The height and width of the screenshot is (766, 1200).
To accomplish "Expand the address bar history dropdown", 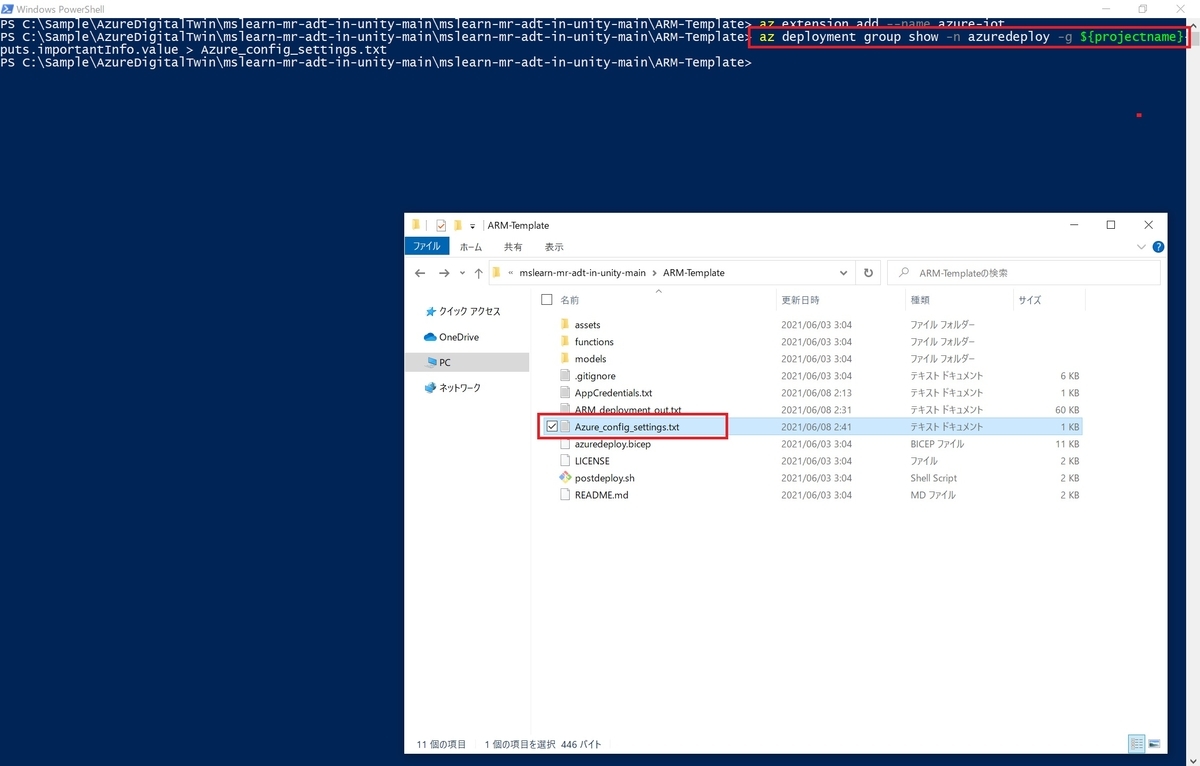I will (846, 272).
